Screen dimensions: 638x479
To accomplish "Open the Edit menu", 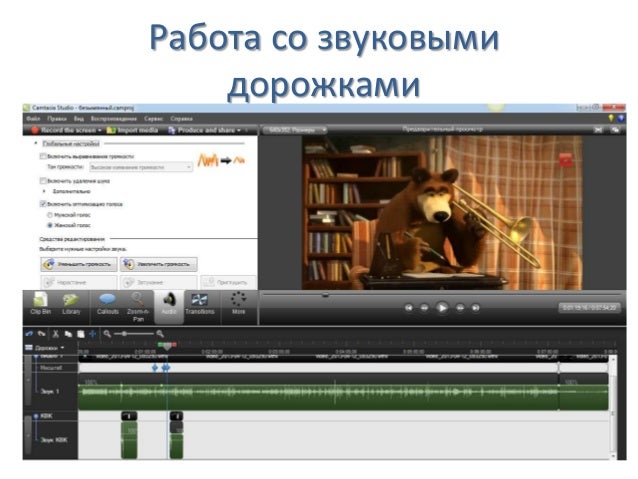I will (57, 119).
